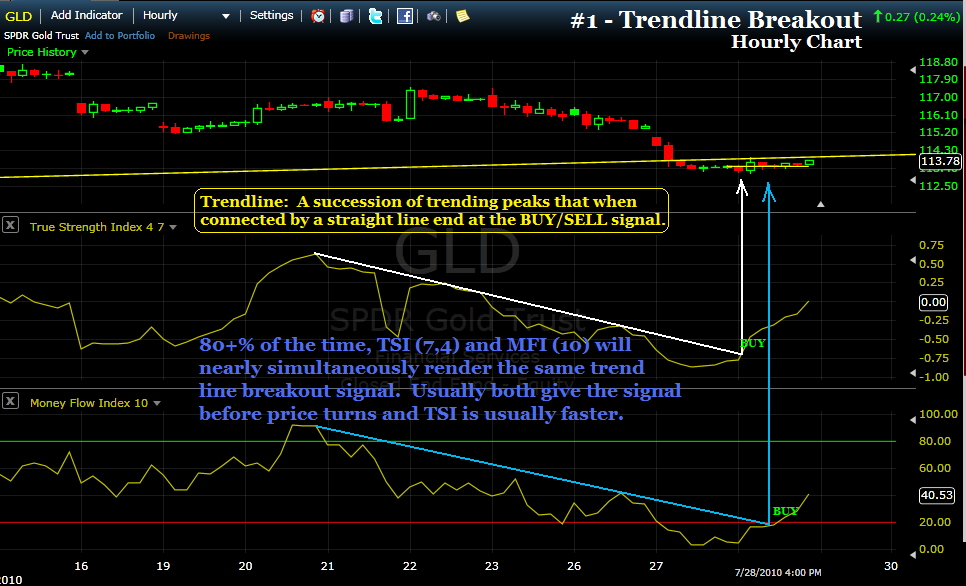
Task: Remove the True Strength Index panel
Action: 10,226
